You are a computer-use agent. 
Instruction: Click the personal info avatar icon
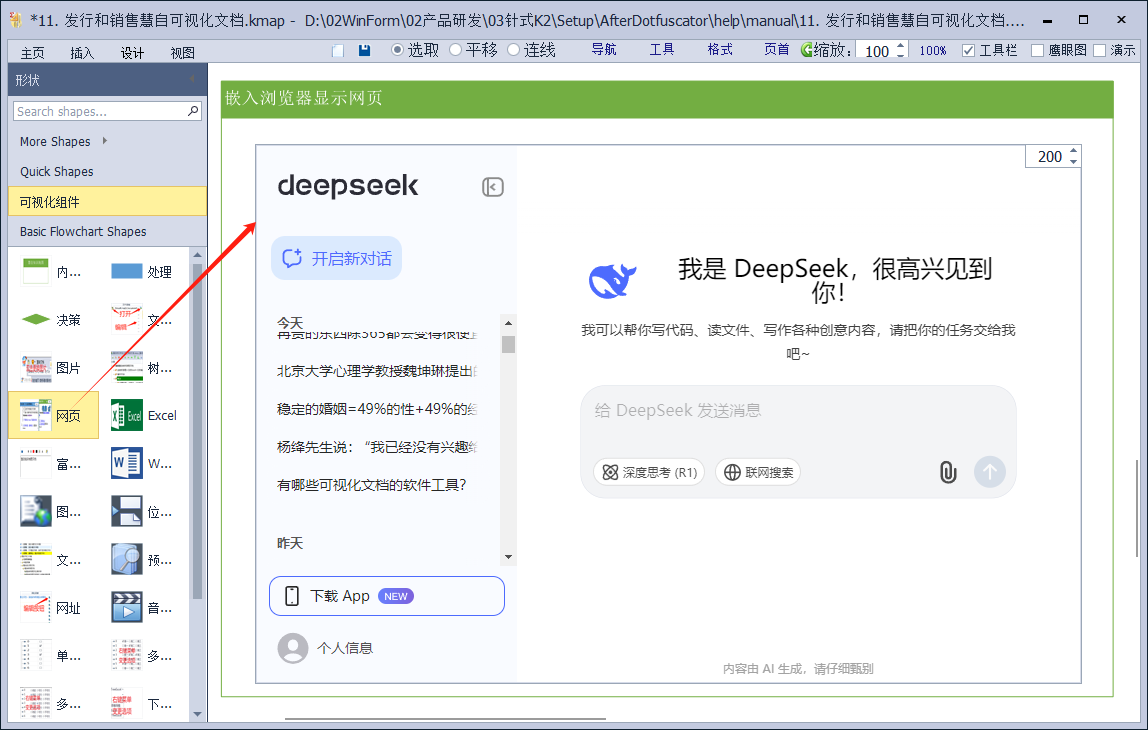click(293, 648)
